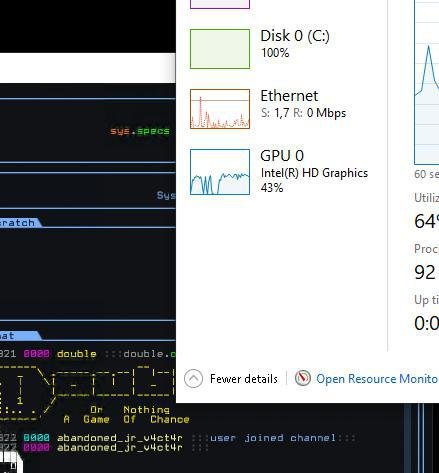Collapse view with the Fewer details chevron
Viewport: 439px width, 473px height.
pos(193,379)
